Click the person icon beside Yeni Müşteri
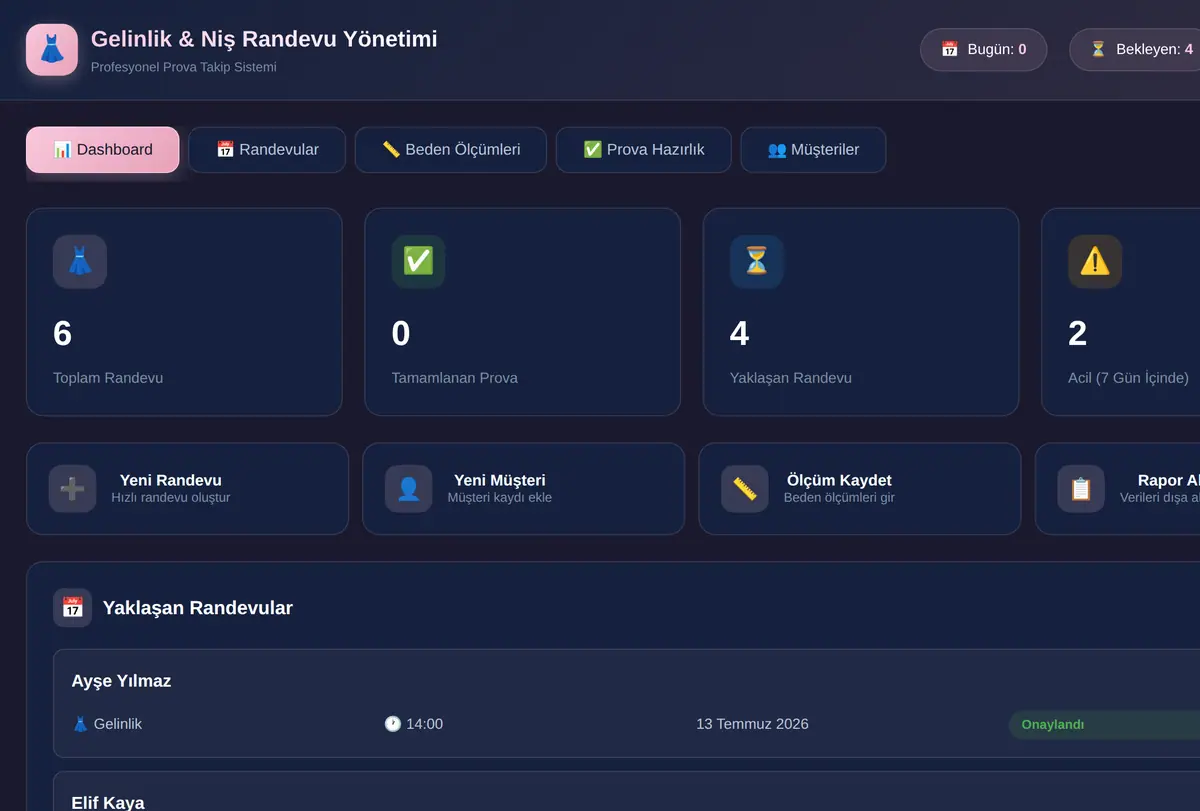 tap(409, 489)
